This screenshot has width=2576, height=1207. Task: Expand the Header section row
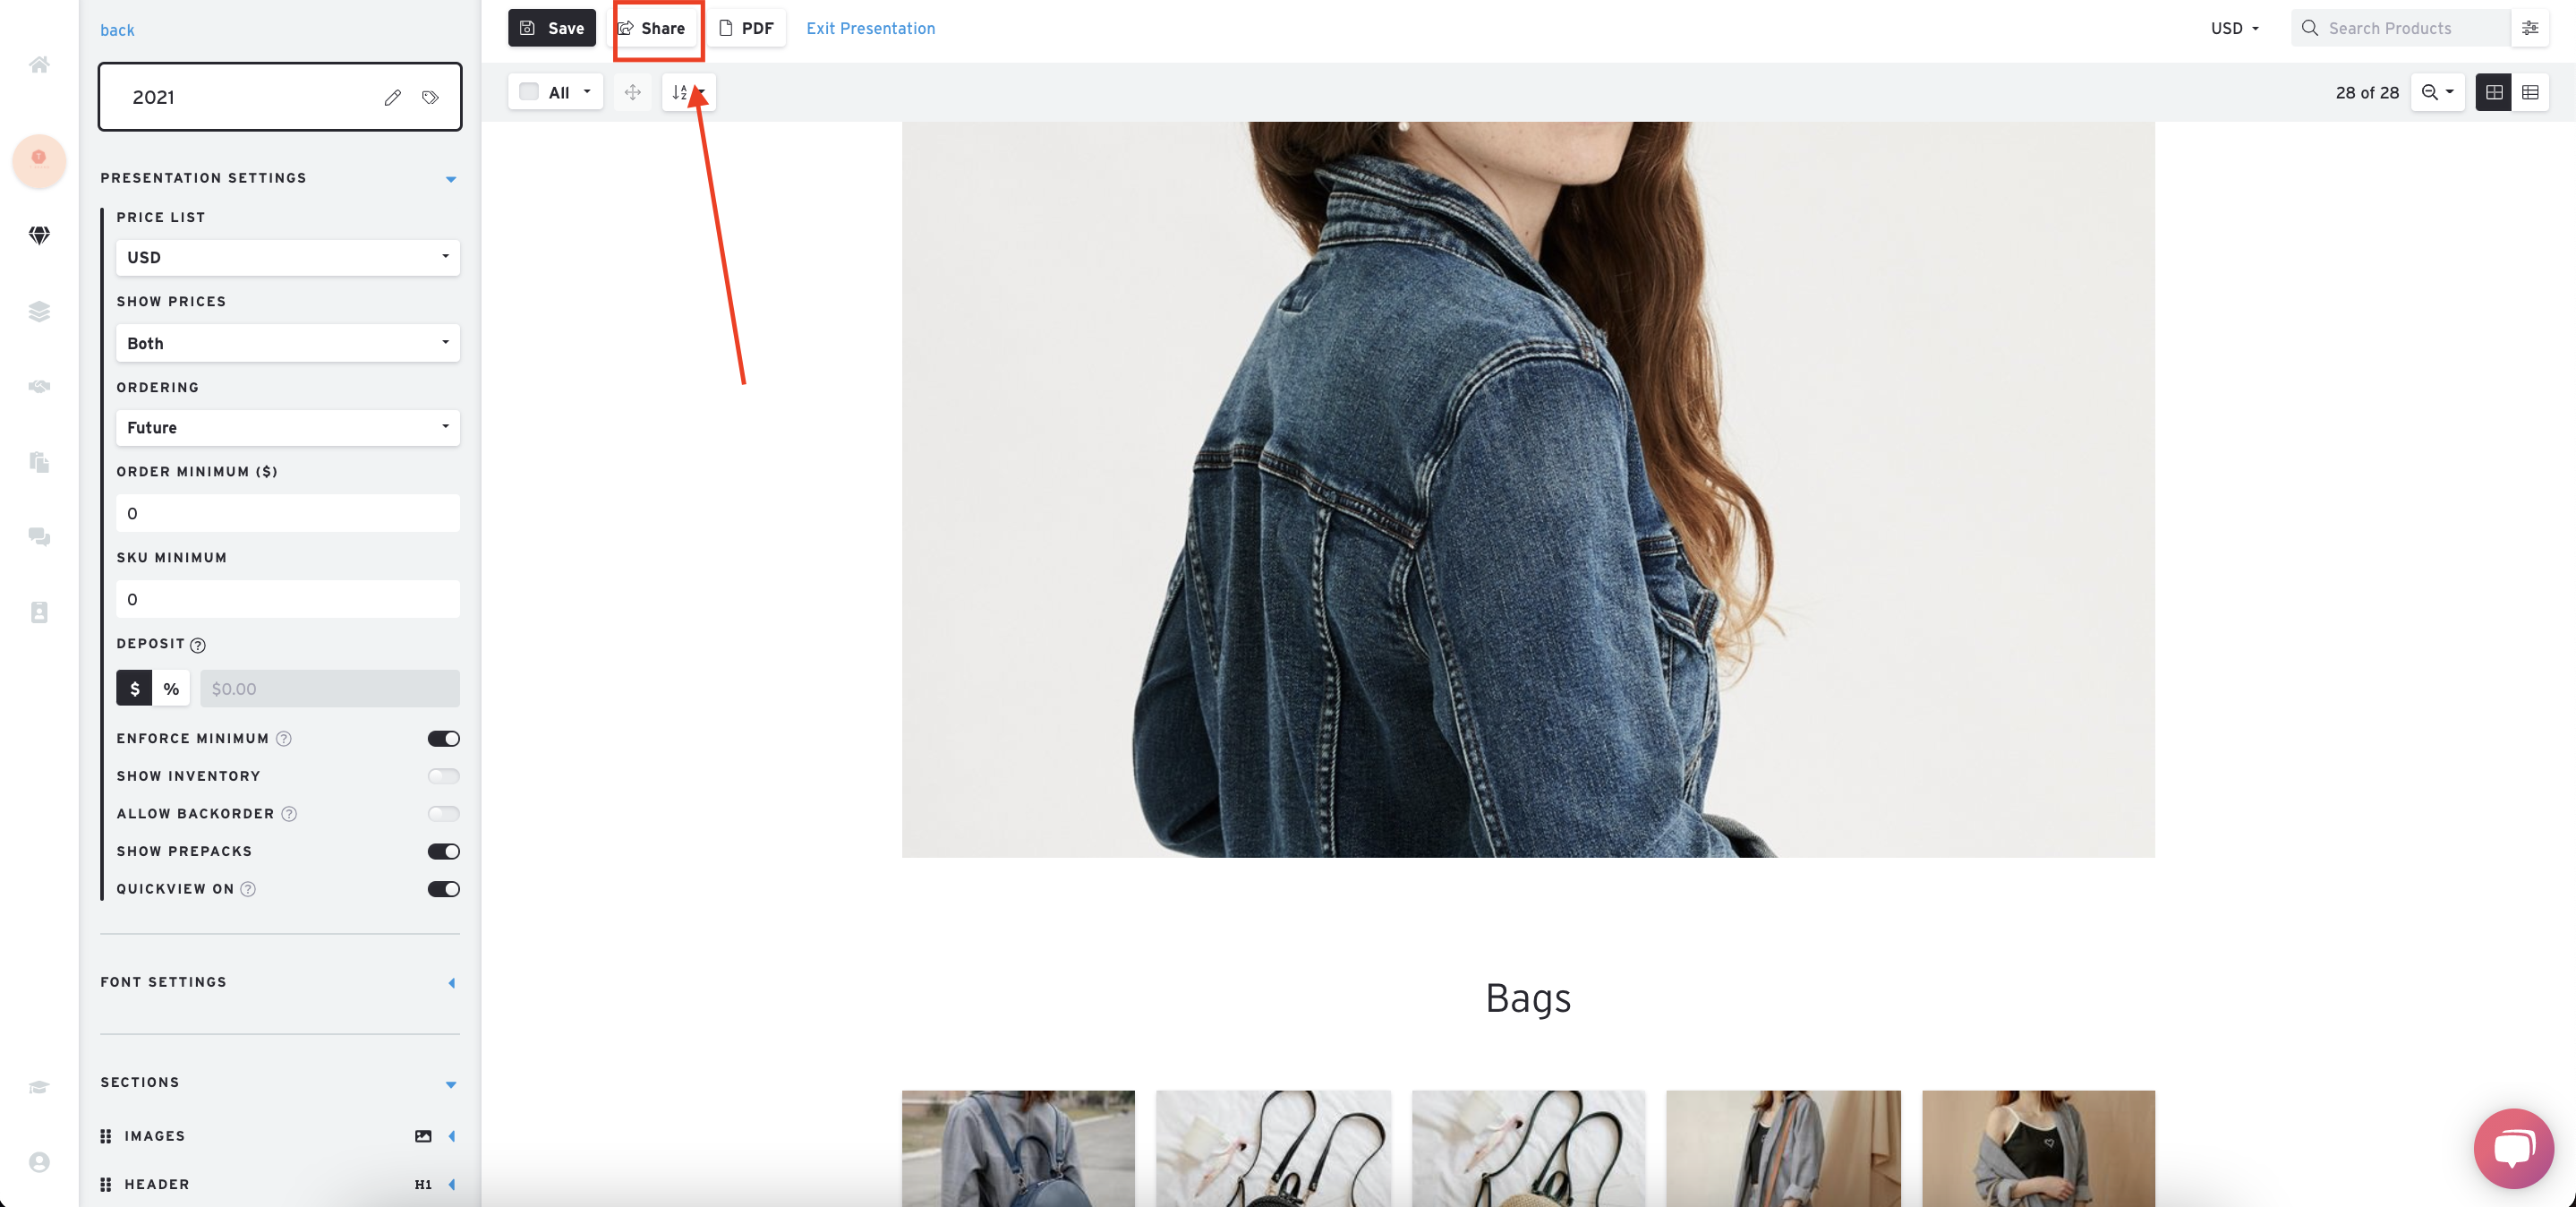coord(451,1184)
